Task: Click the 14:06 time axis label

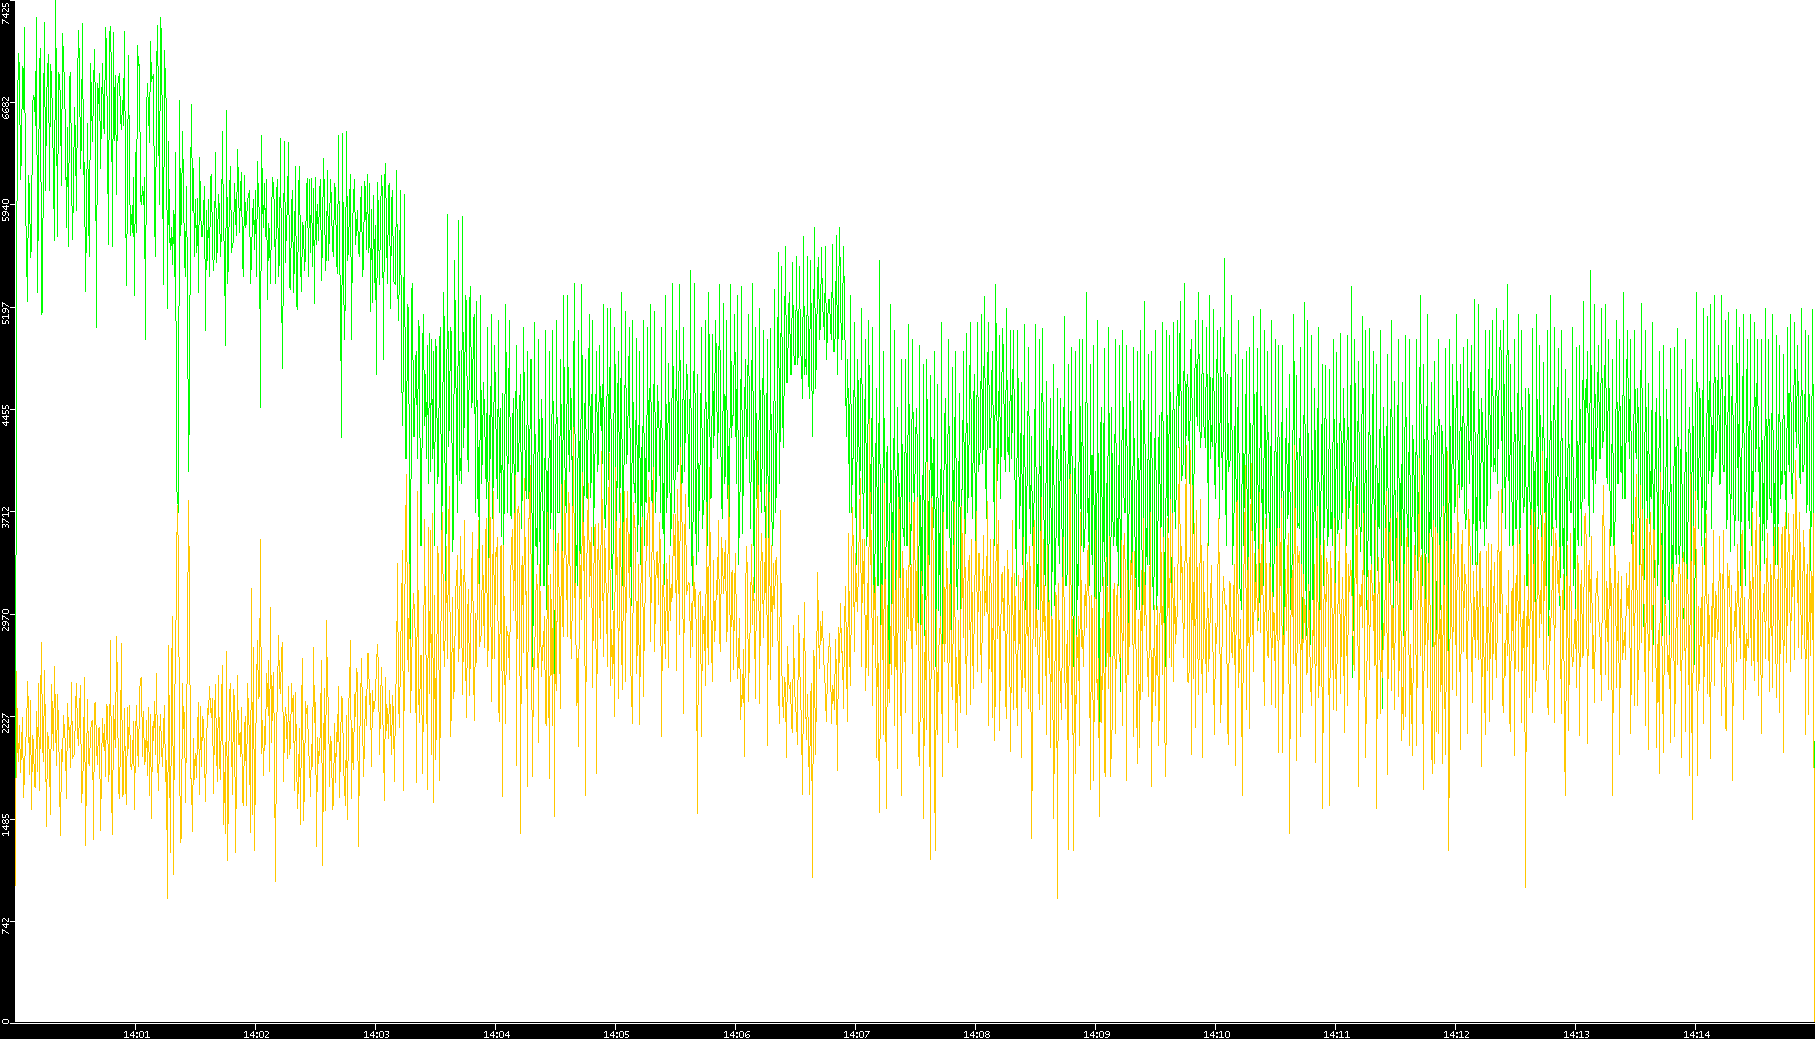Action: click(x=736, y=1034)
